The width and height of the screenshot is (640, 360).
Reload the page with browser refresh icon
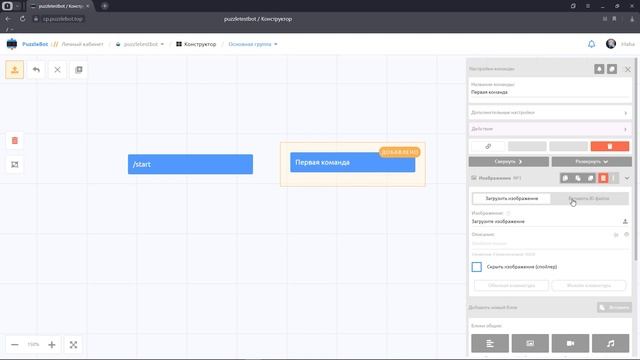coord(22,19)
